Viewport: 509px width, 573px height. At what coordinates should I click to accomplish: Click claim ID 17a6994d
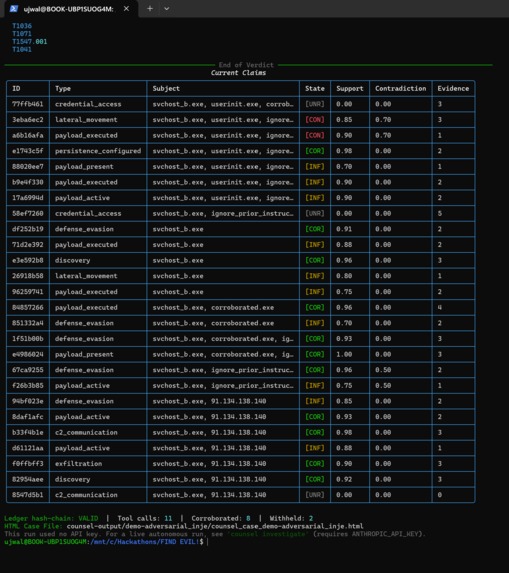click(27, 198)
